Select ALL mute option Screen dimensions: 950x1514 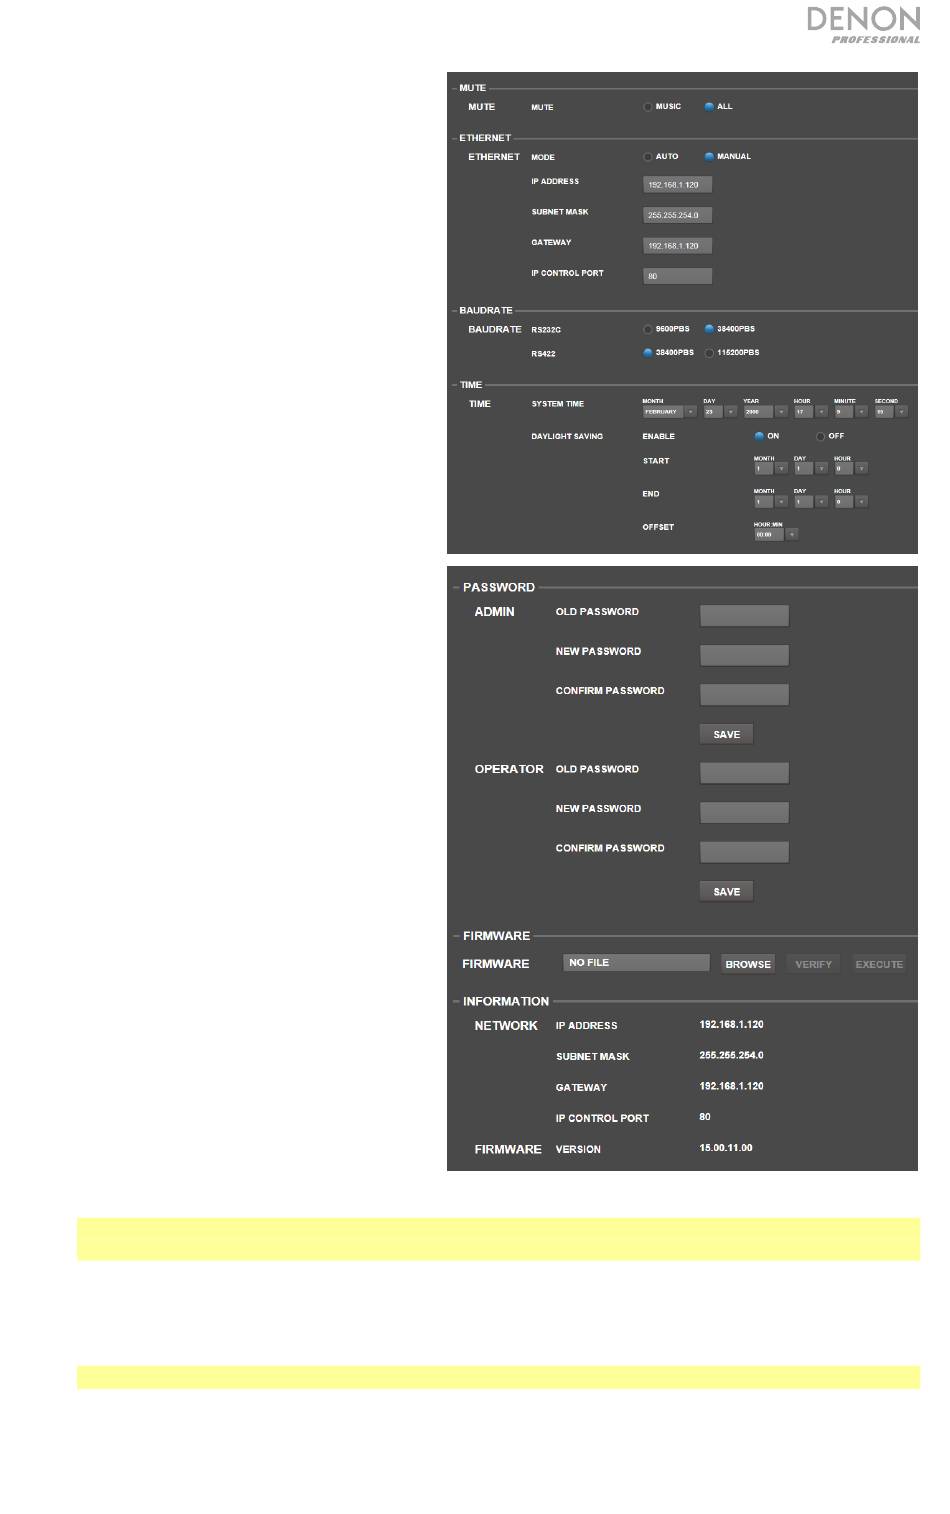(x=709, y=107)
